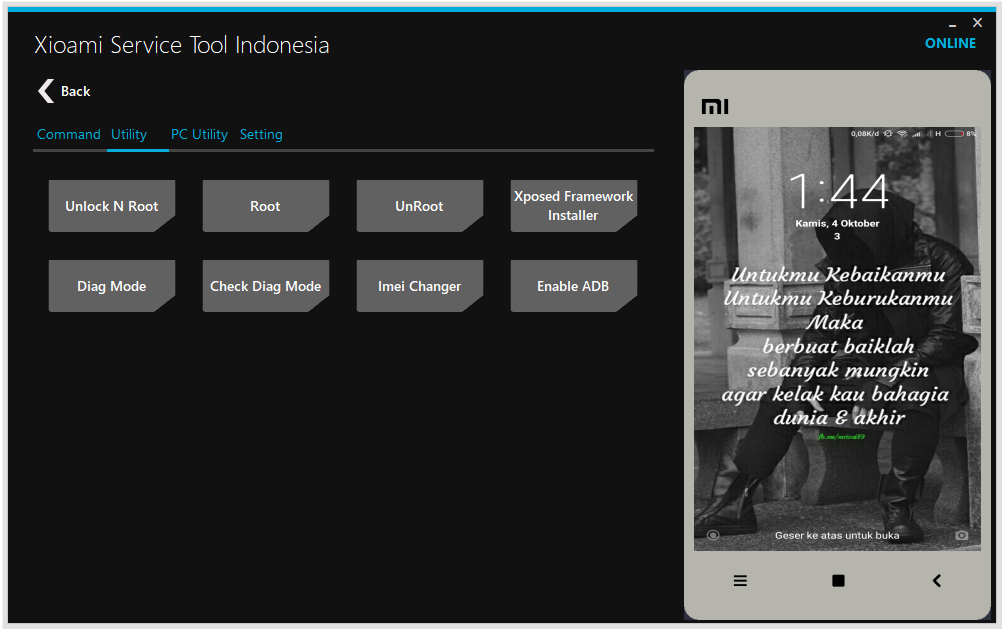
Task: Tap the phone home square icon
Action: pos(838,581)
